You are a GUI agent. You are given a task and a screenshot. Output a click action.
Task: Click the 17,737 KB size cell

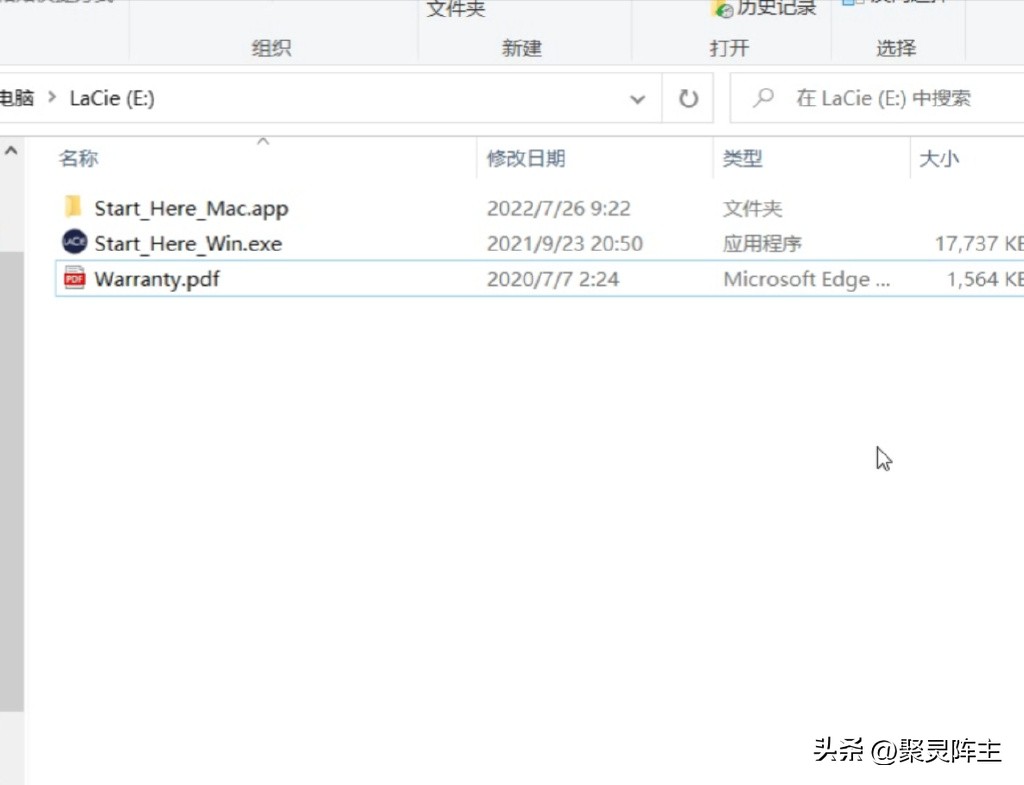point(979,244)
